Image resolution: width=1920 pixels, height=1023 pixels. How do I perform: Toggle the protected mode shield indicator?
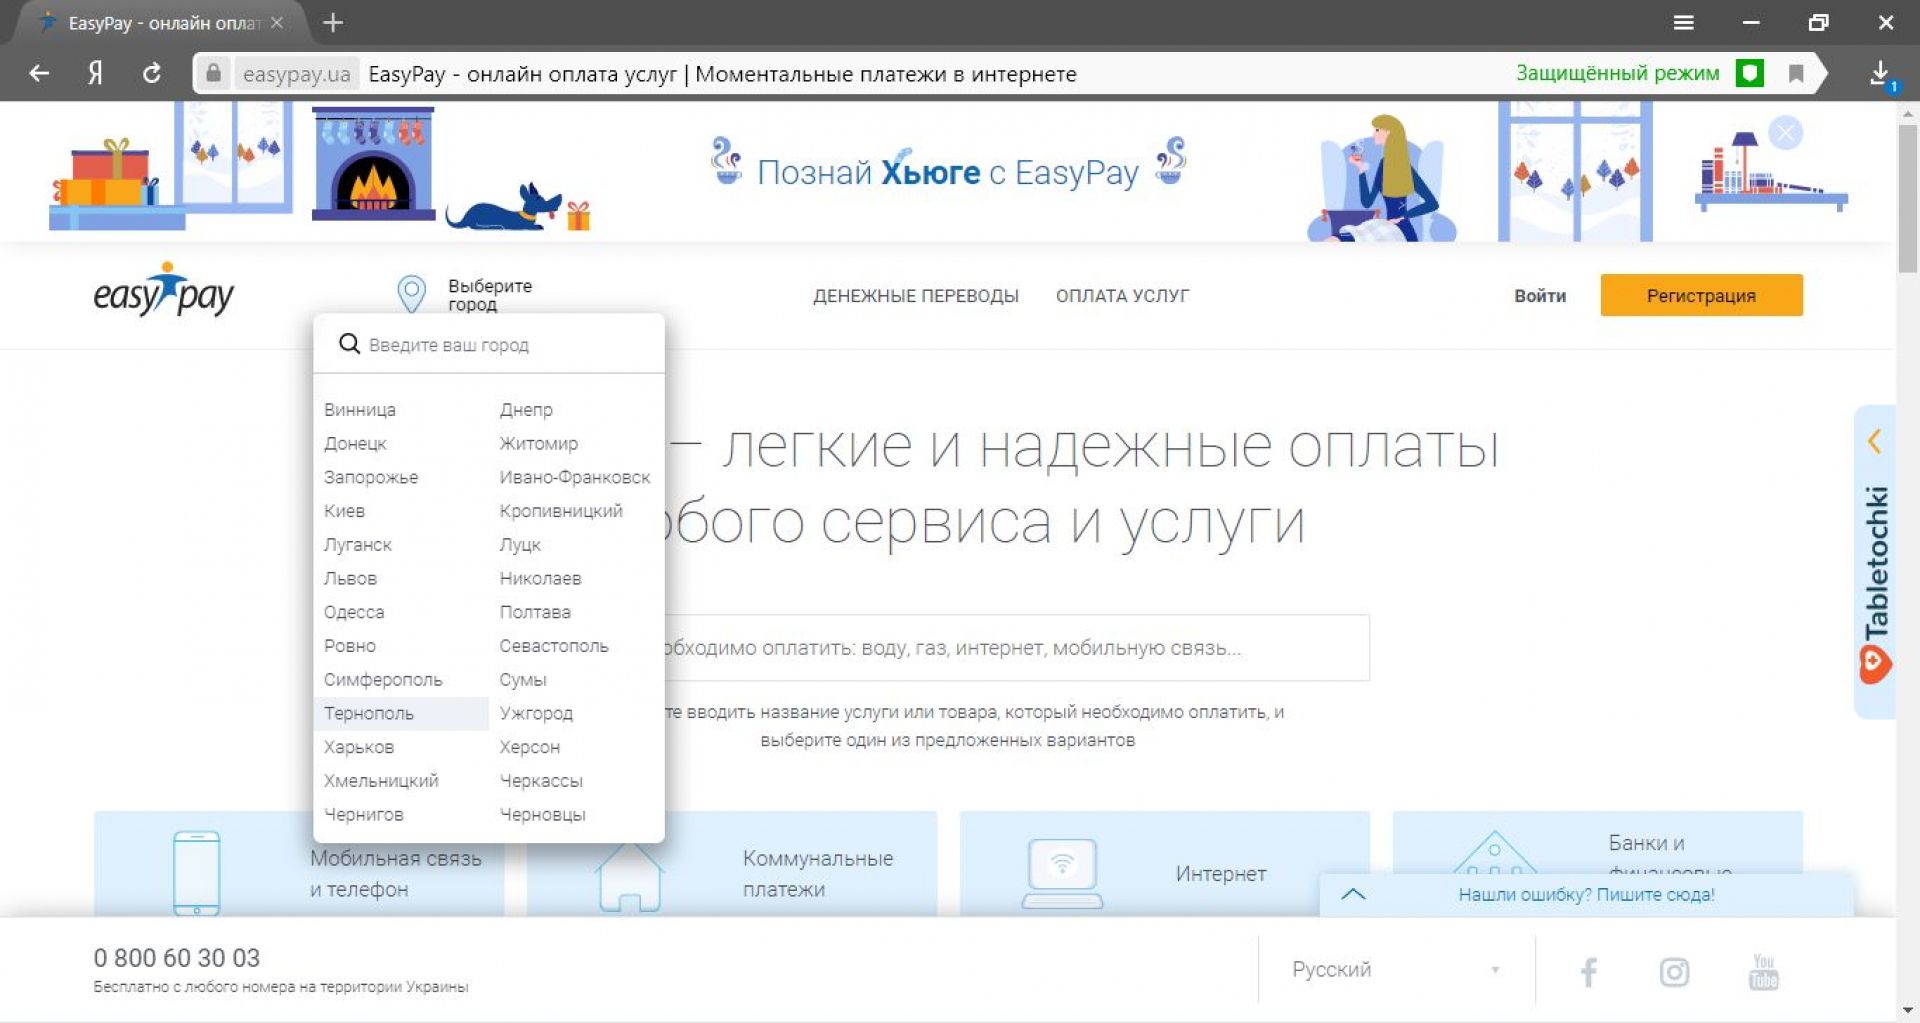point(1749,73)
